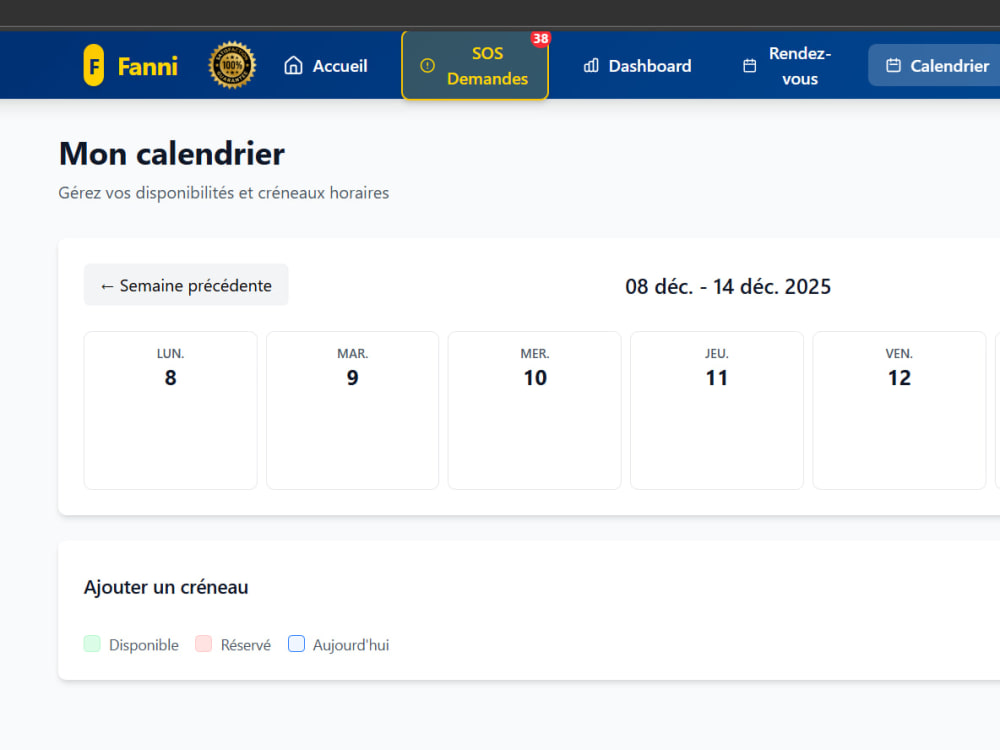Click the Réservé legend label
Screen dimensions: 1000x750
[x=246, y=645]
